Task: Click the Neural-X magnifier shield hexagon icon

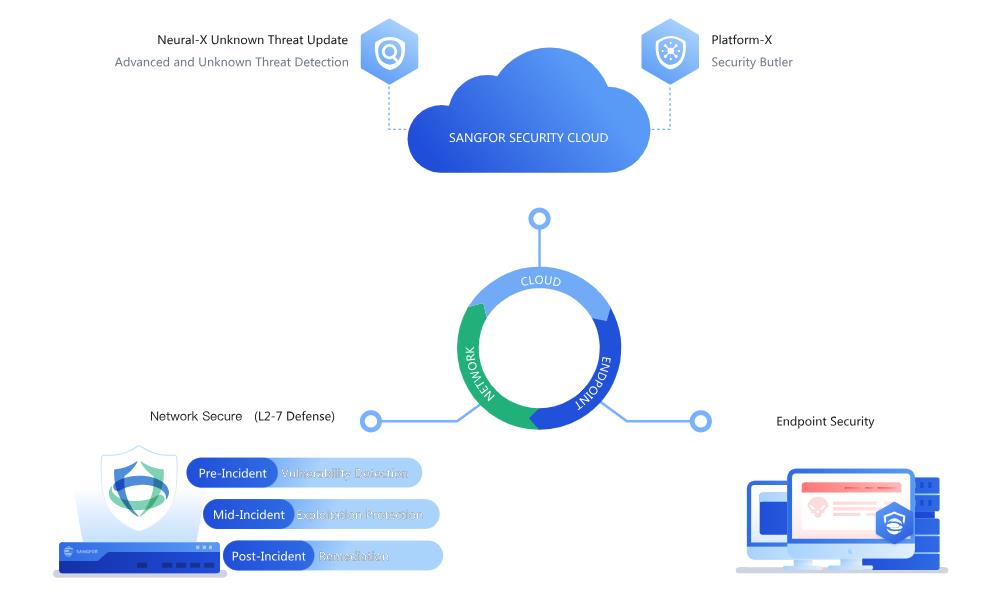Action: point(389,51)
